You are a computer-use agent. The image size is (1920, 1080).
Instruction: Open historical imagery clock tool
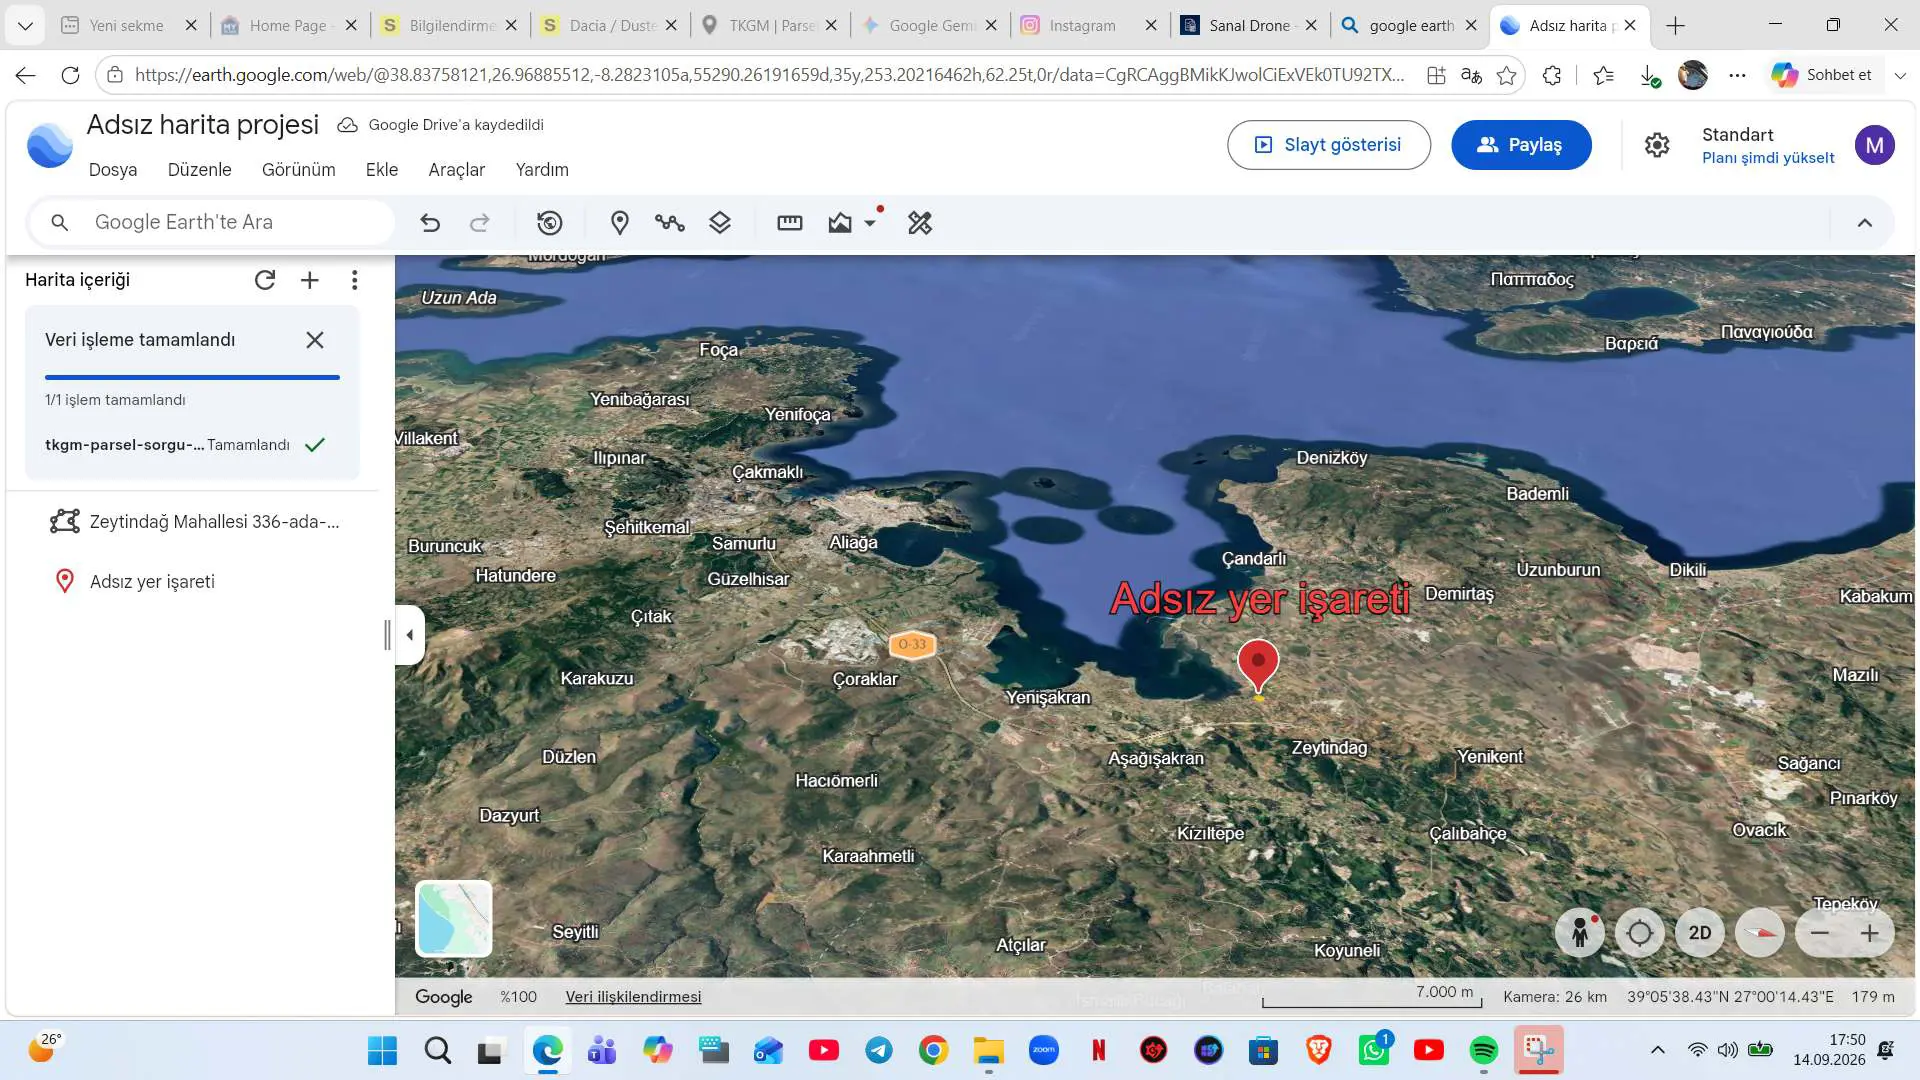point(550,223)
